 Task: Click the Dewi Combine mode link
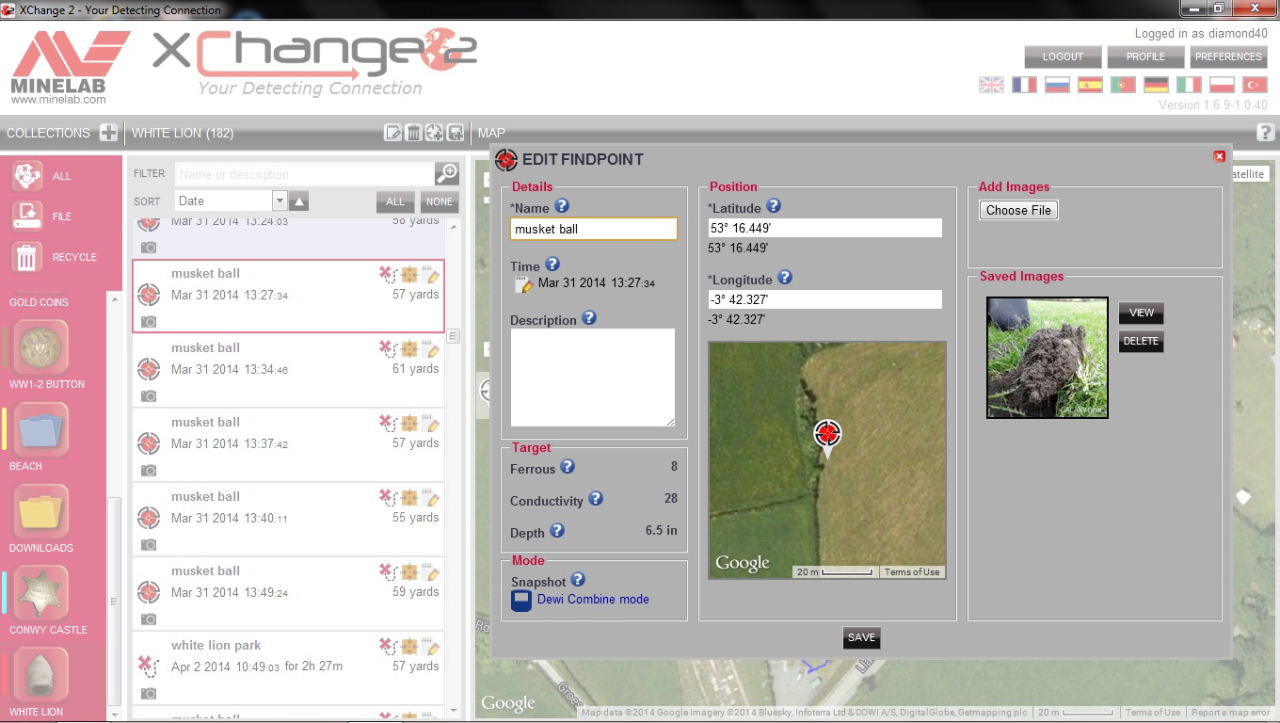click(x=593, y=599)
